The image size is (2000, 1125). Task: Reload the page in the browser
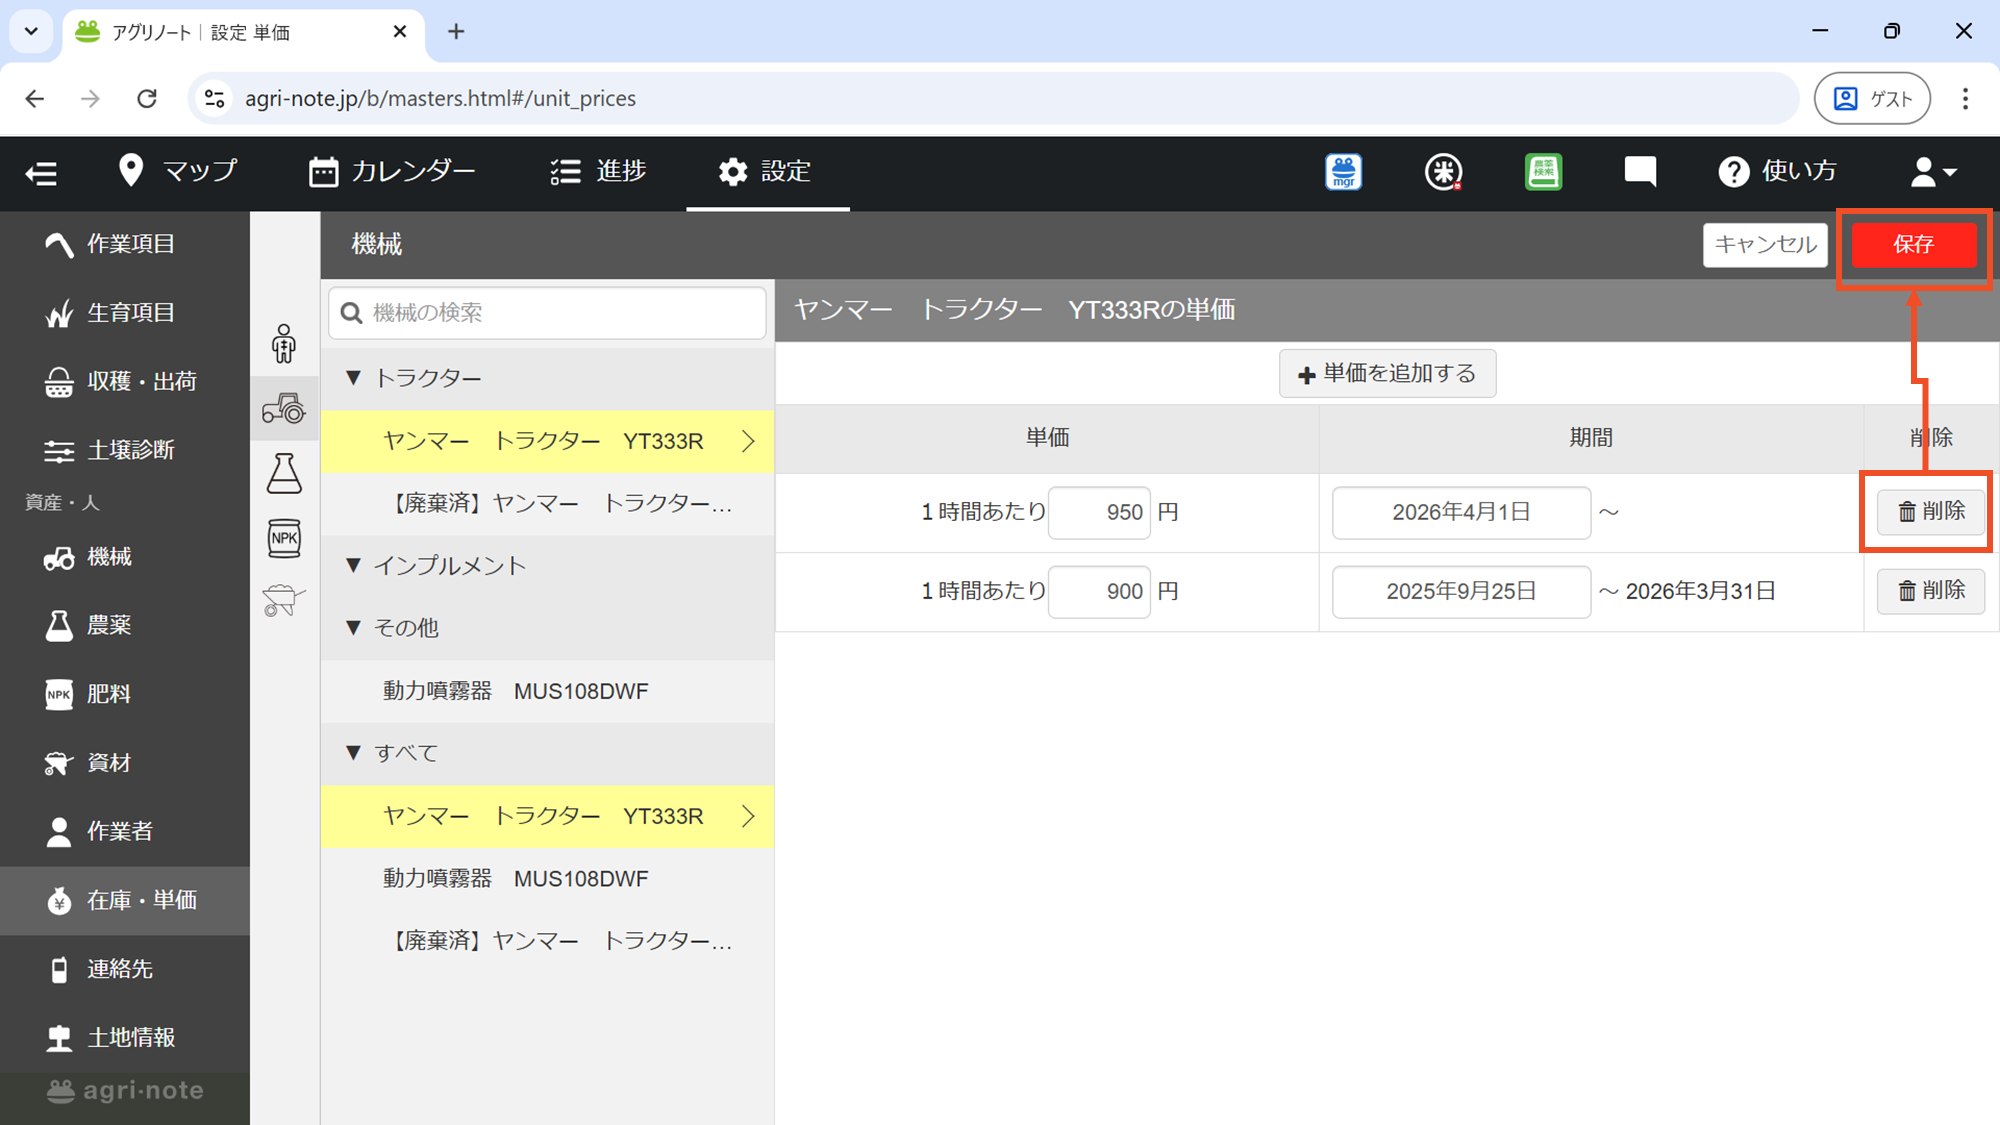tap(147, 98)
